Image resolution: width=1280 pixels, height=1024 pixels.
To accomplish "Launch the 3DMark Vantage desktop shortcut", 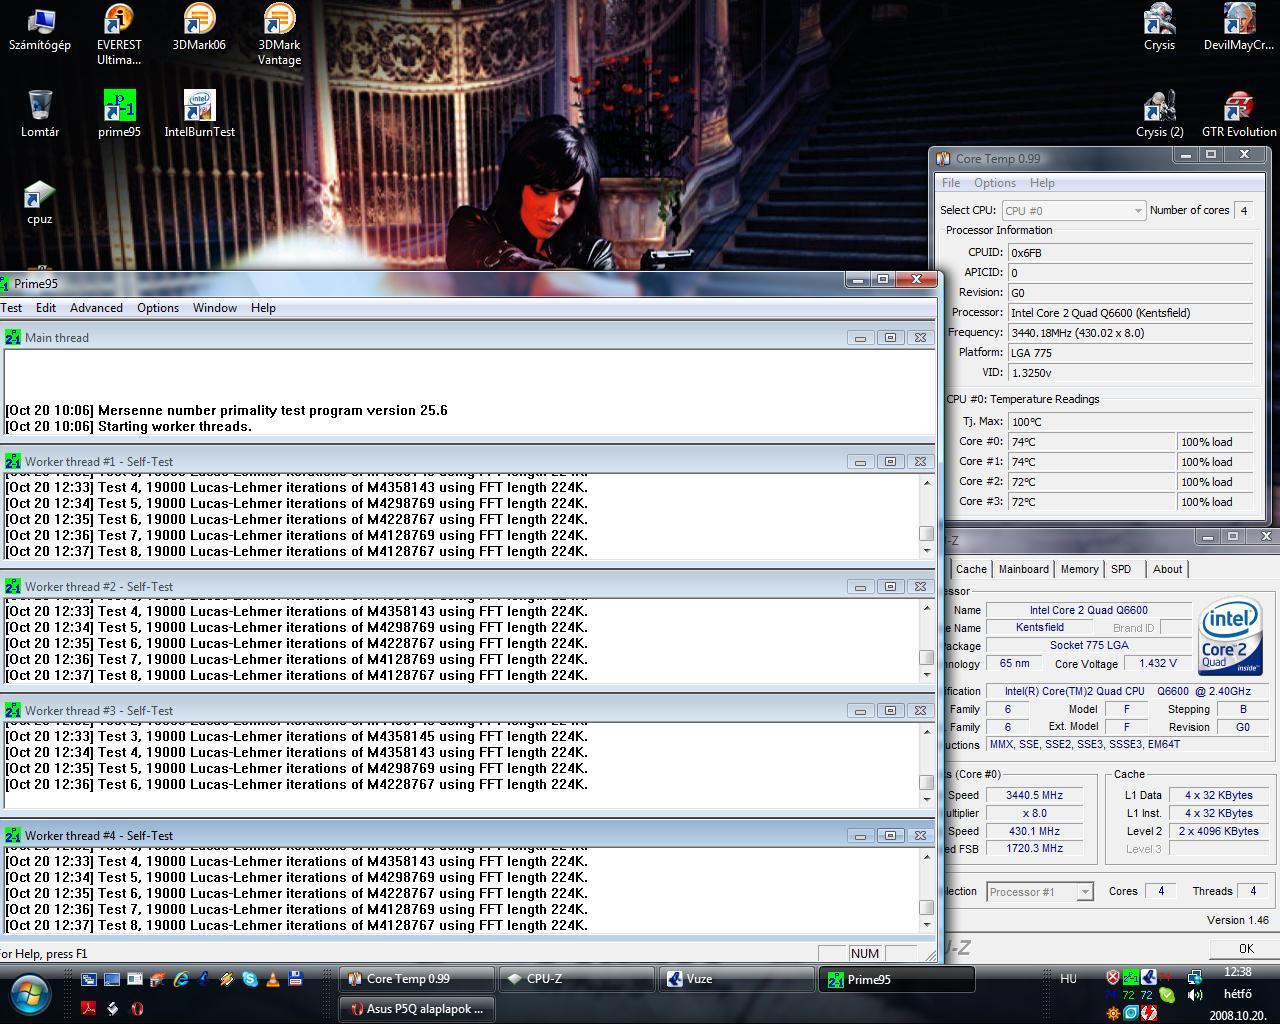I will 279,34.
